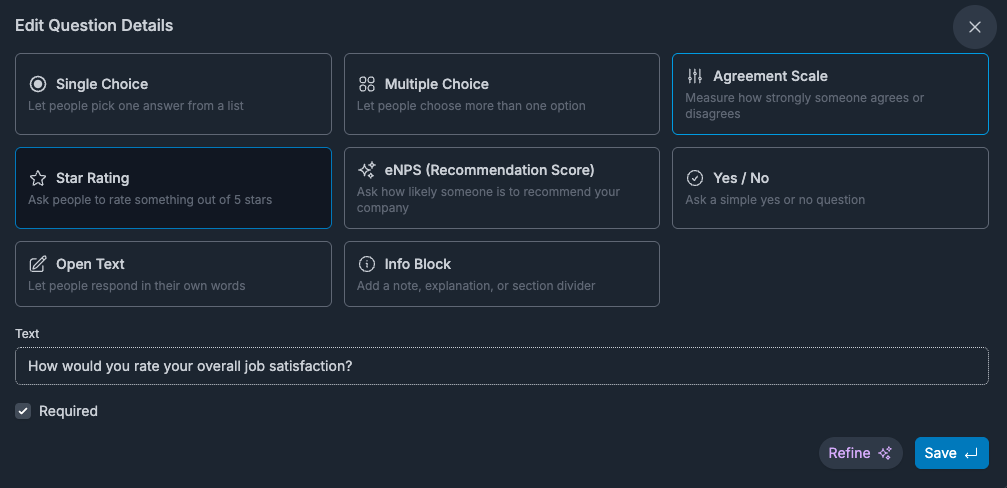Click the Agreement Scale sliders icon
Image resolution: width=1007 pixels, height=488 pixels.
click(x=695, y=76)
